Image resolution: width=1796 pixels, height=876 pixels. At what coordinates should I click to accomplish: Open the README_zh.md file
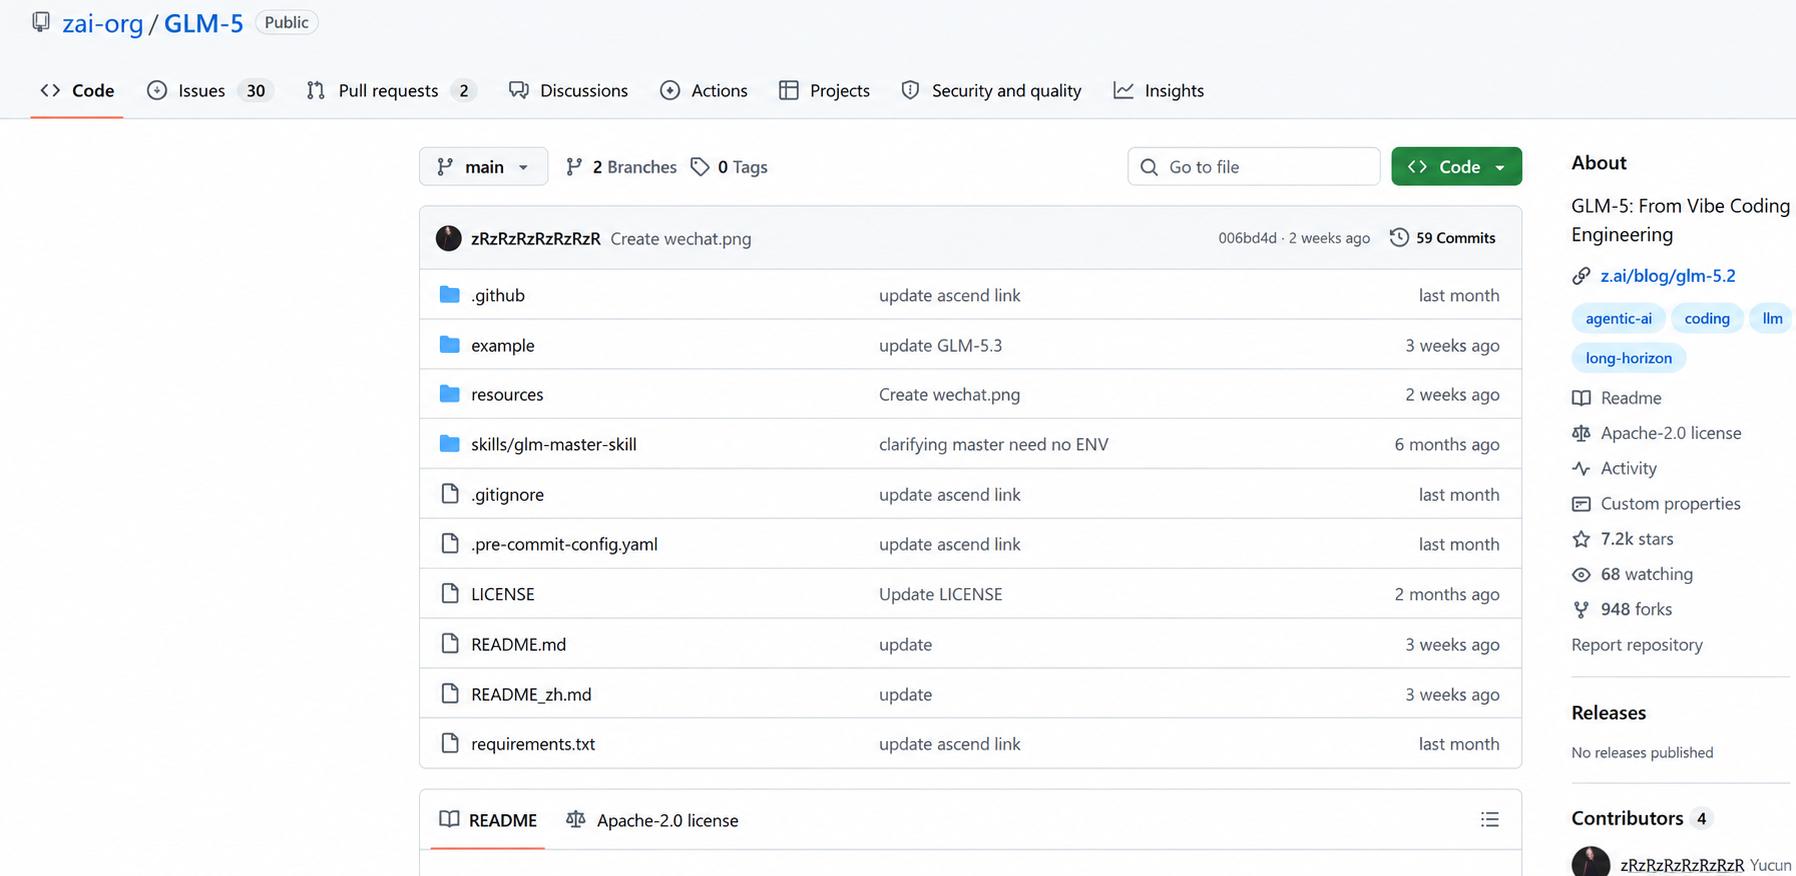pos(531,694)
